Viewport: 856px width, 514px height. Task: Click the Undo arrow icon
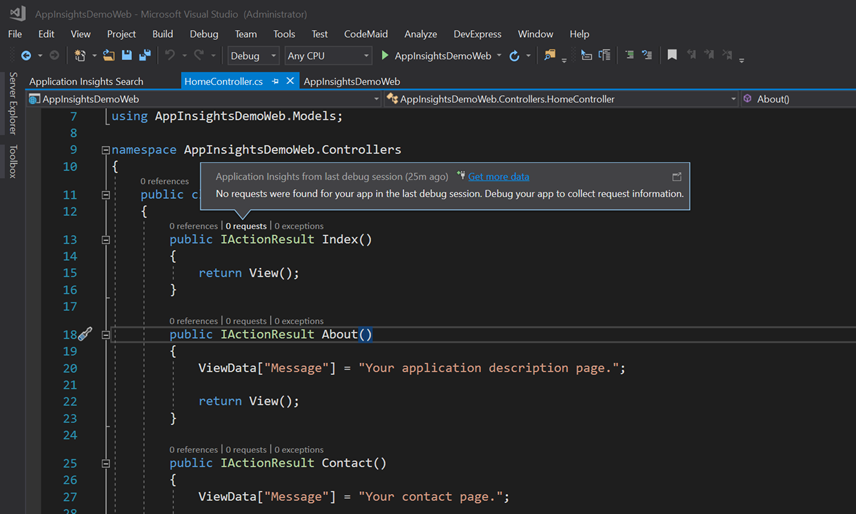click(x=170, y=56)
